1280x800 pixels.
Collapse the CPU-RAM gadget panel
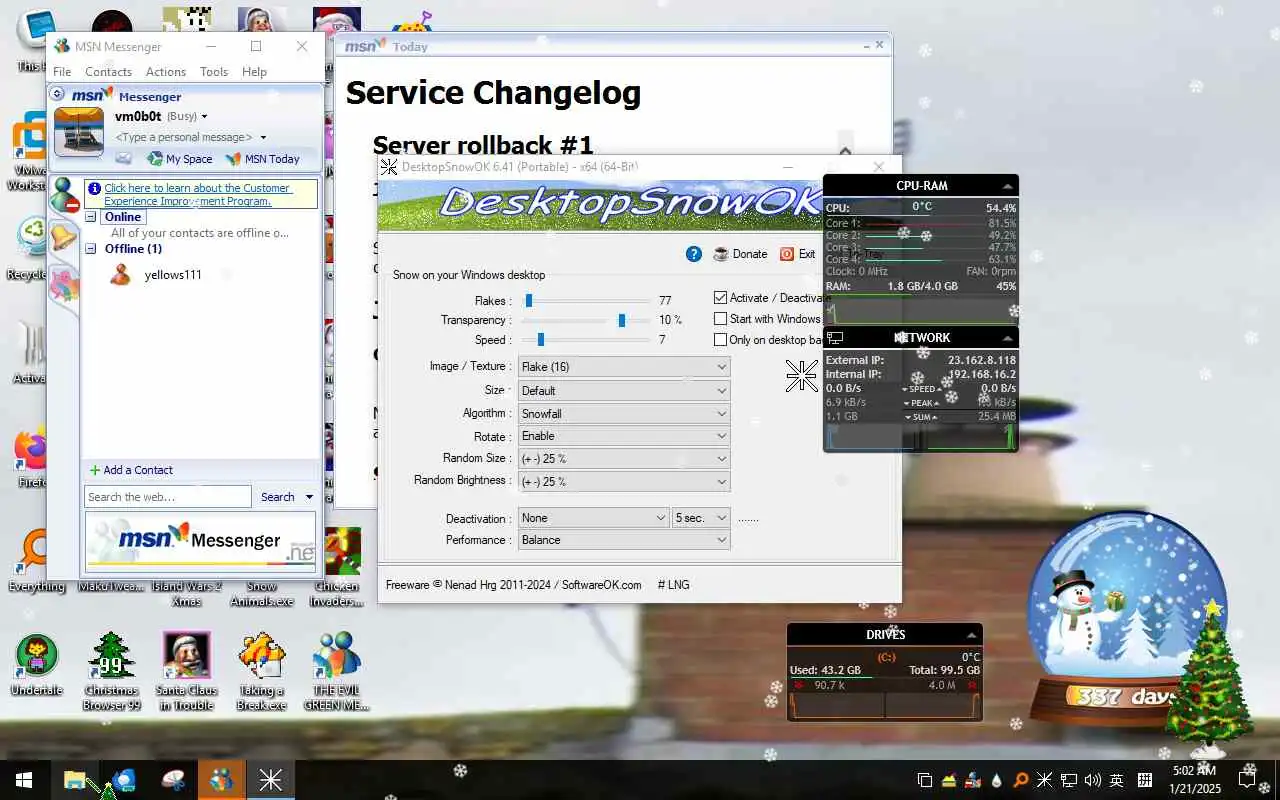(1007, 186)
